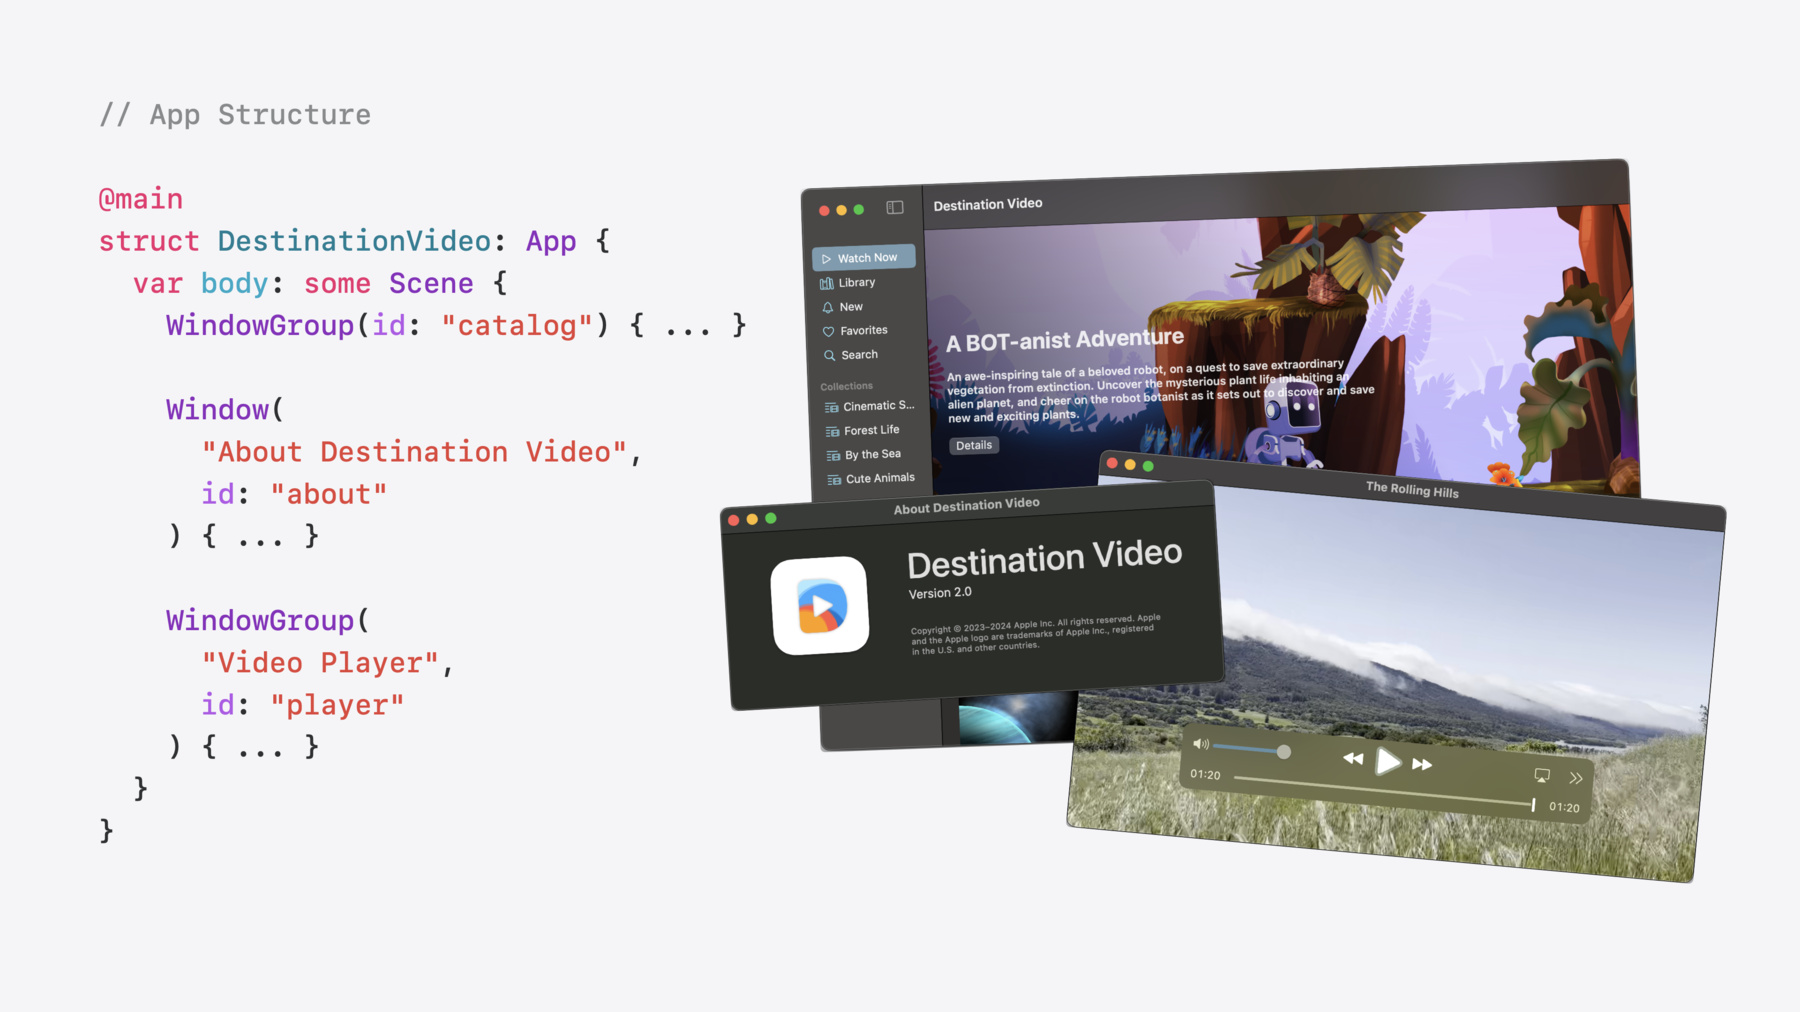Click the DestinationVideo struct name
Viewport: 1800px width, 1012px height.
click(x=354, y=241)
